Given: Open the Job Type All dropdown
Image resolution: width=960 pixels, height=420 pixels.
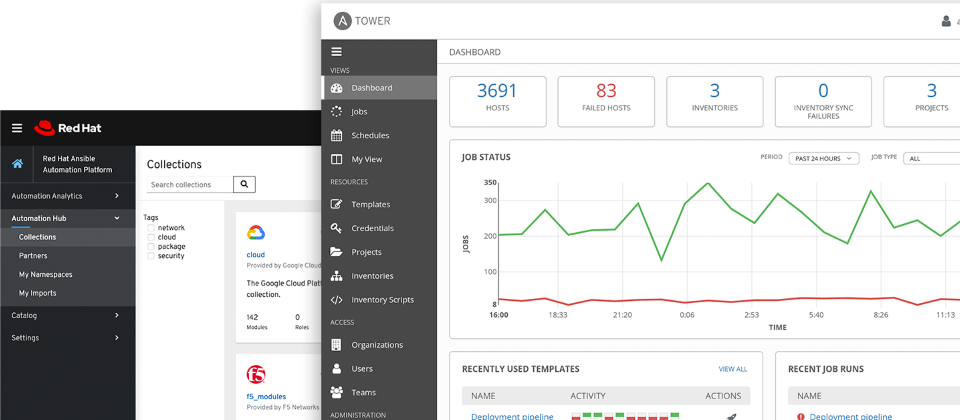Looking at the screenshot, I should (931, 159).
